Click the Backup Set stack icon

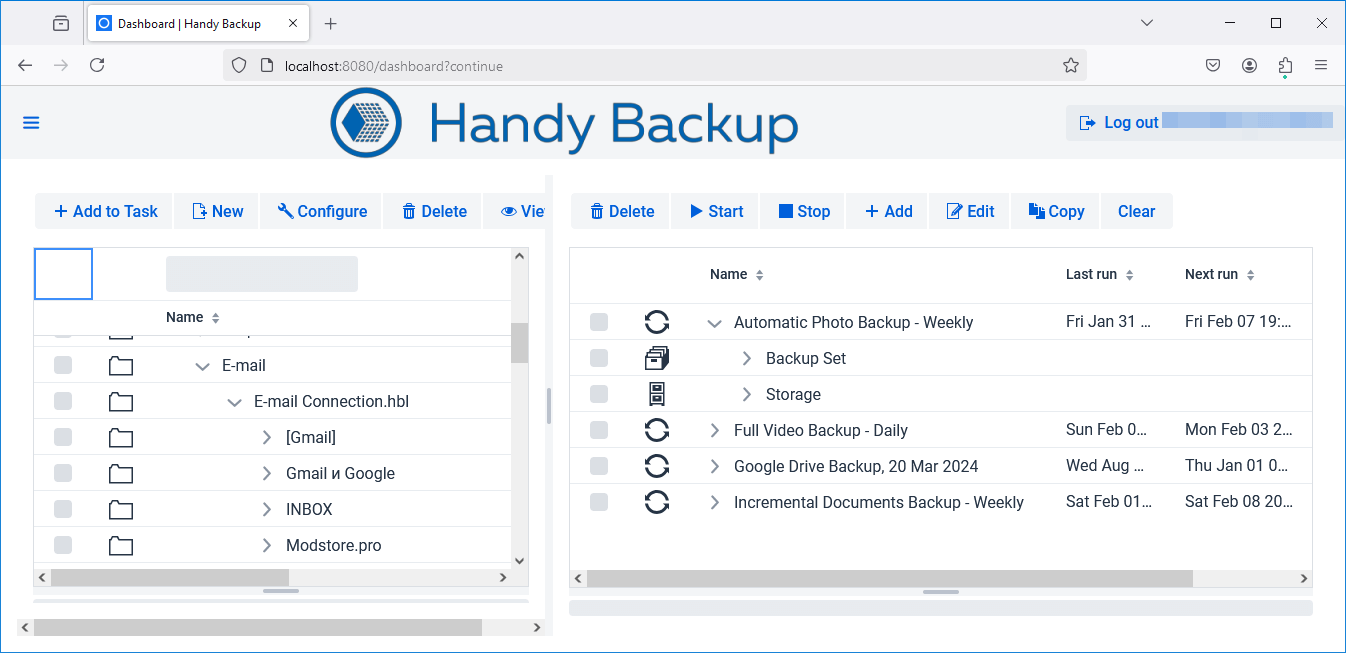657,358
